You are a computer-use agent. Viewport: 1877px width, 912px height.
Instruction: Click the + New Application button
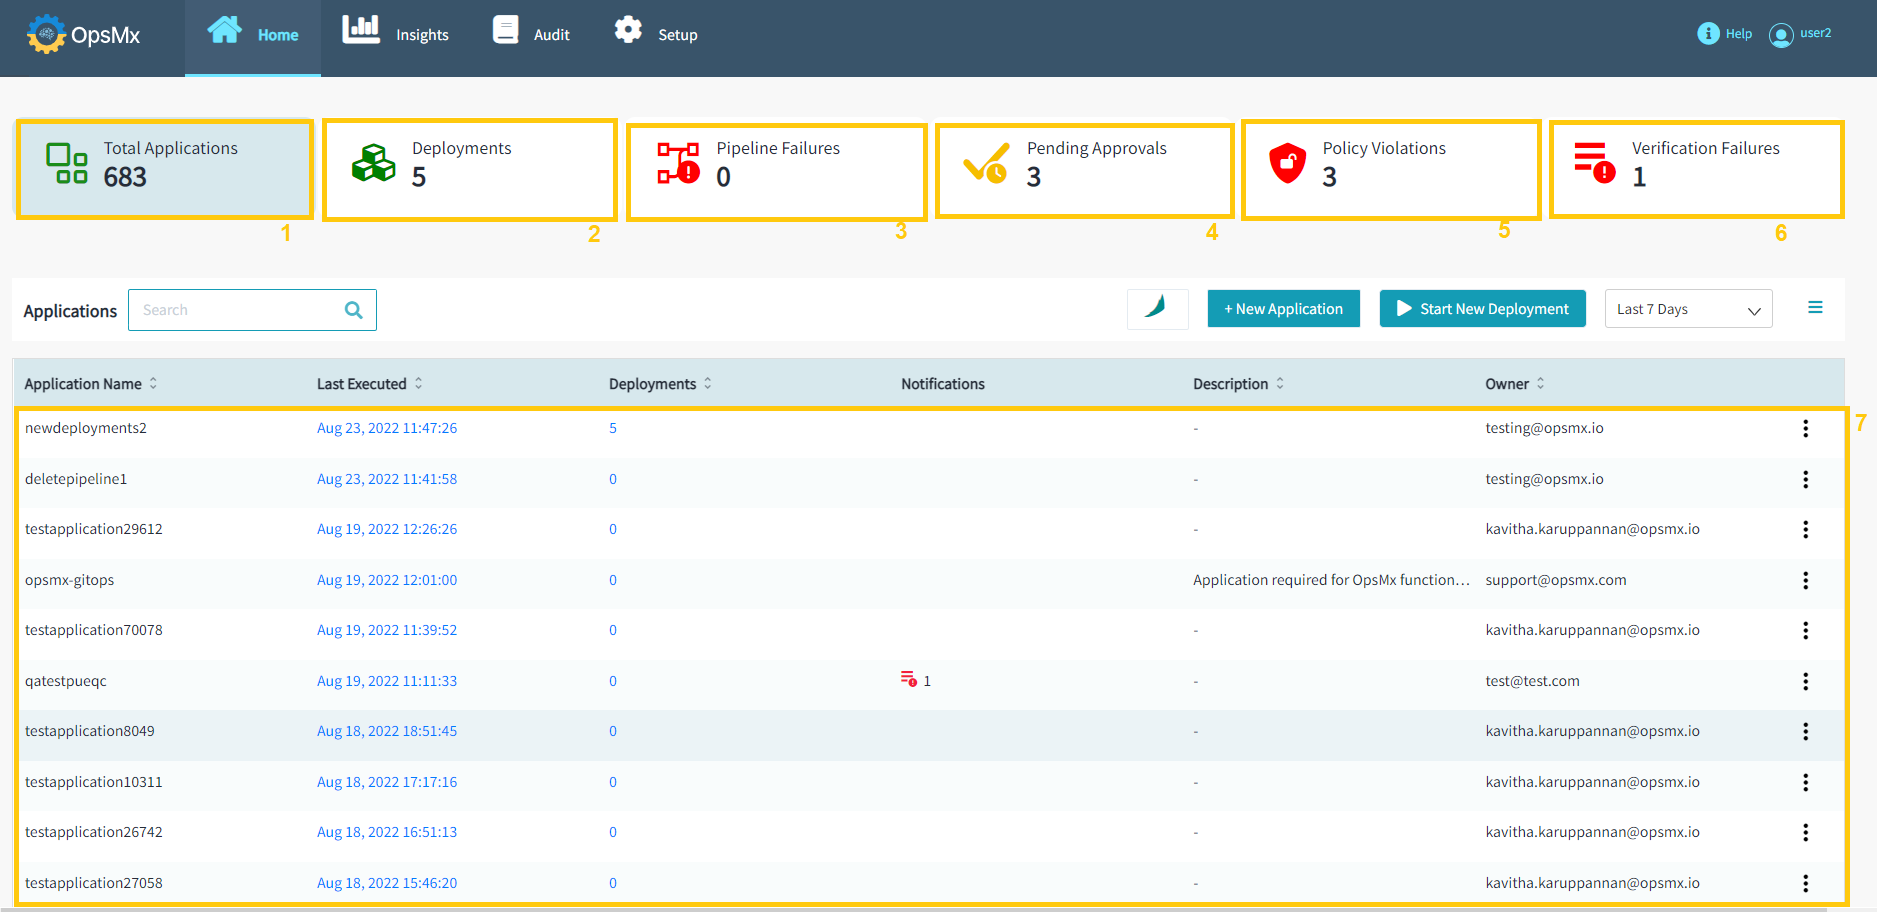click(1283, 308)
